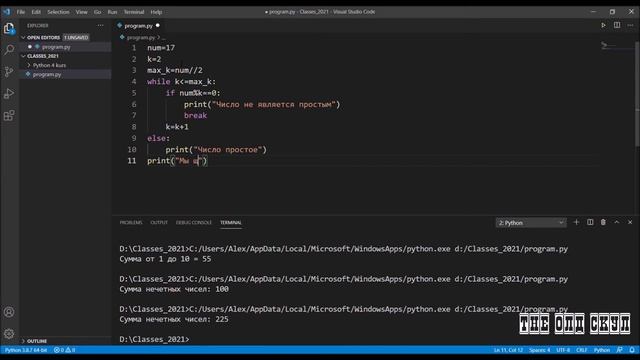Open the Run menu

click(x=112, y=12)
